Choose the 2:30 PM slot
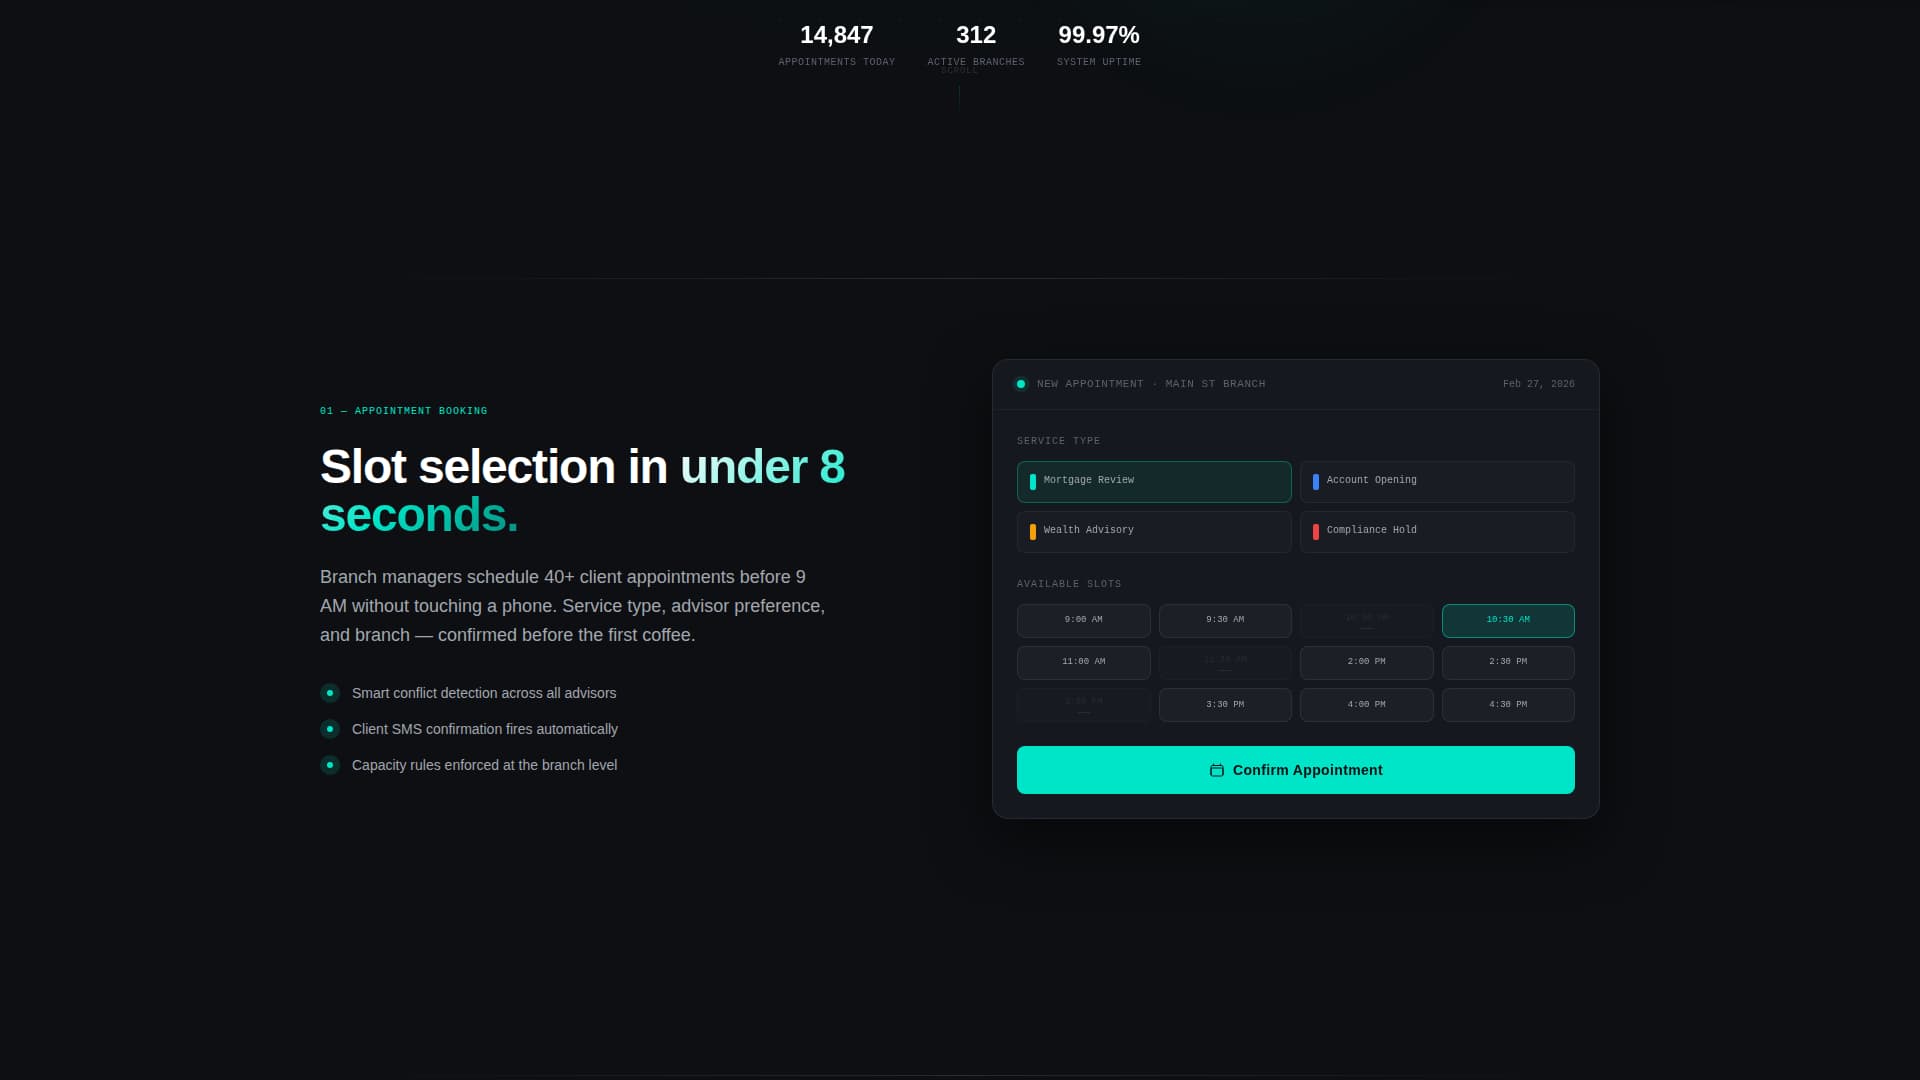Image resolution: width=1920 pixels, height=1080 pixels. tap(1508, 662)
